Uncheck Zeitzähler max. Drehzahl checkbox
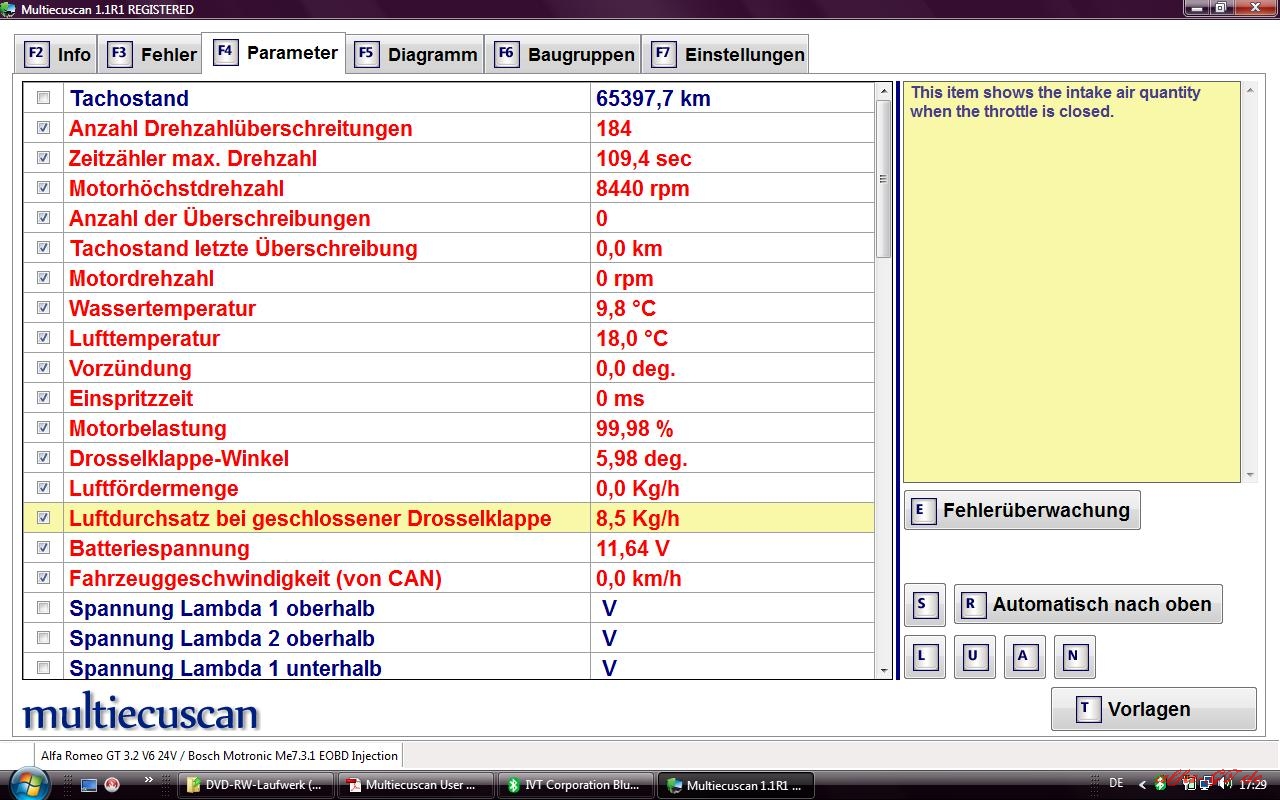 [x=43, y=158]
